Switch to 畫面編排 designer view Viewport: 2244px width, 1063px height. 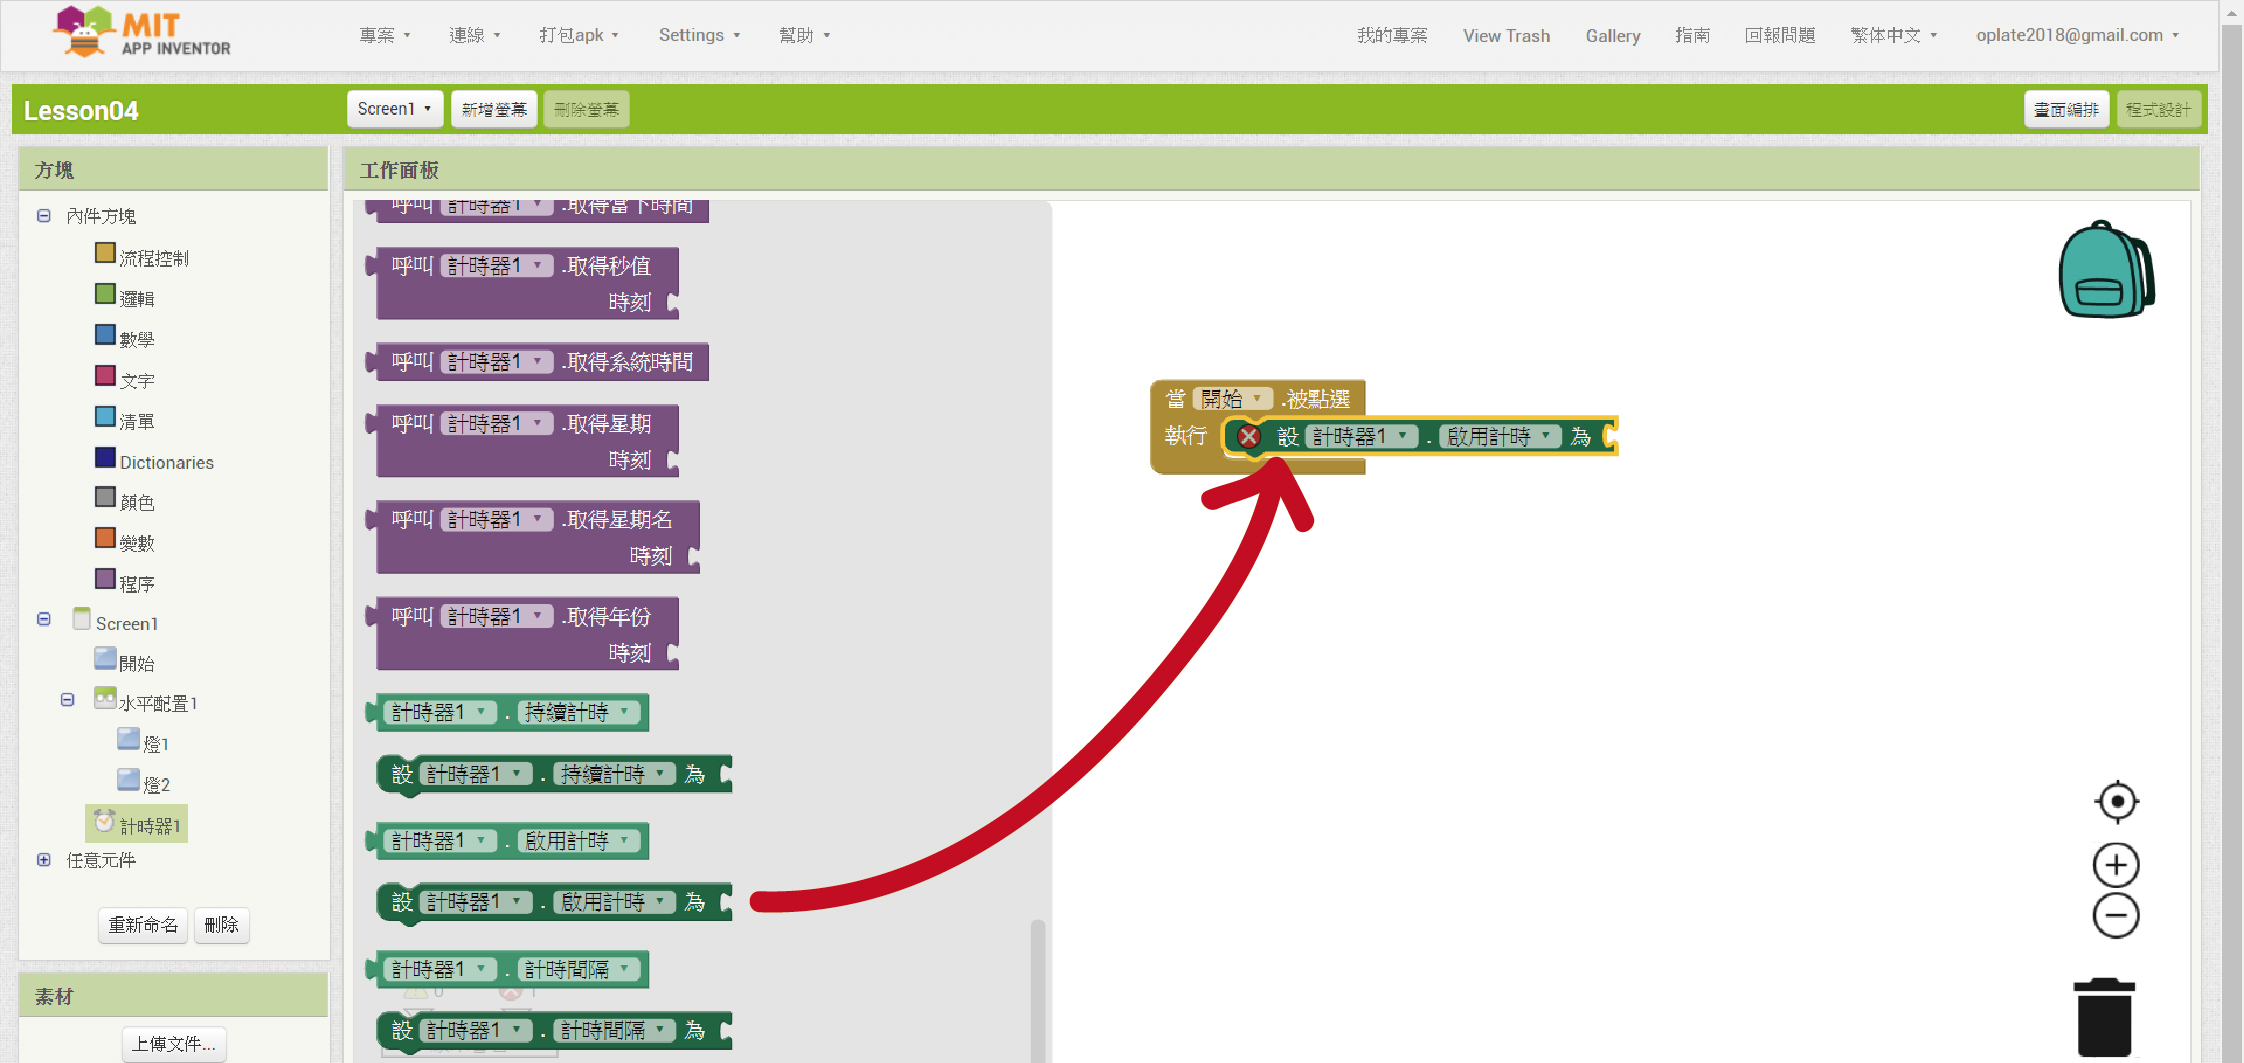coord(2065,109)
